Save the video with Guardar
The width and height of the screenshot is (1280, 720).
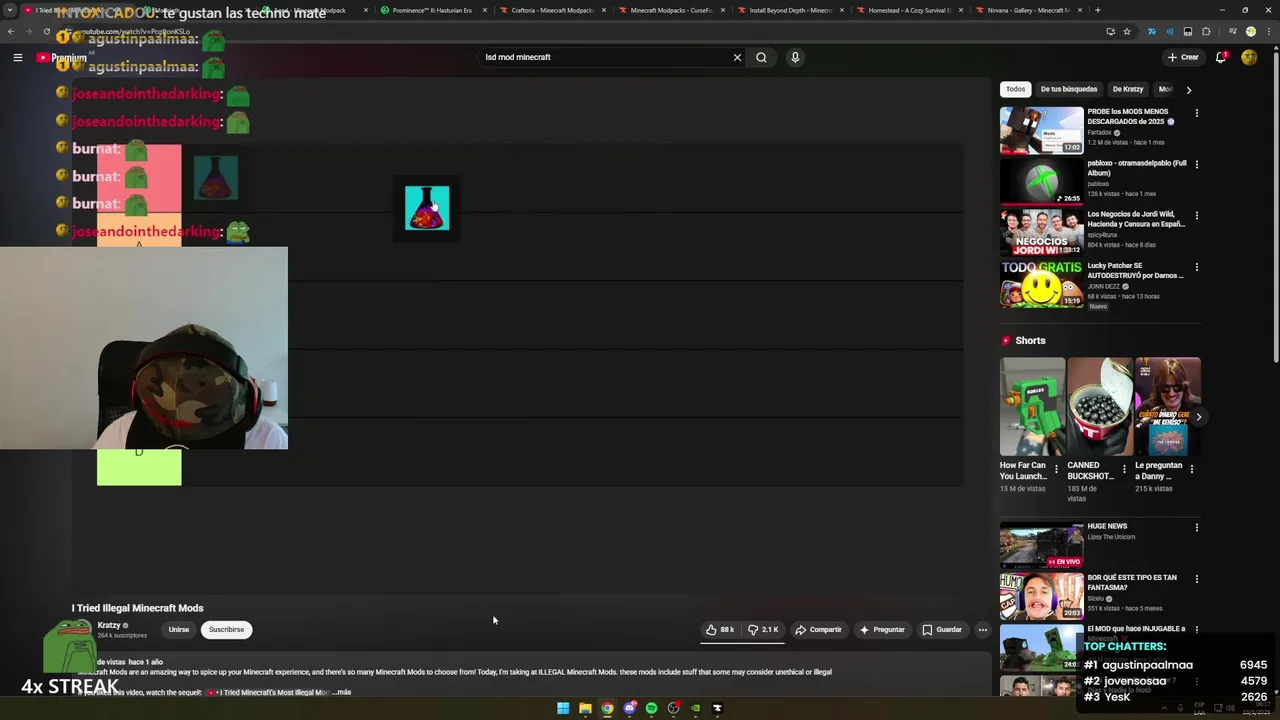[x=942, y=629]
